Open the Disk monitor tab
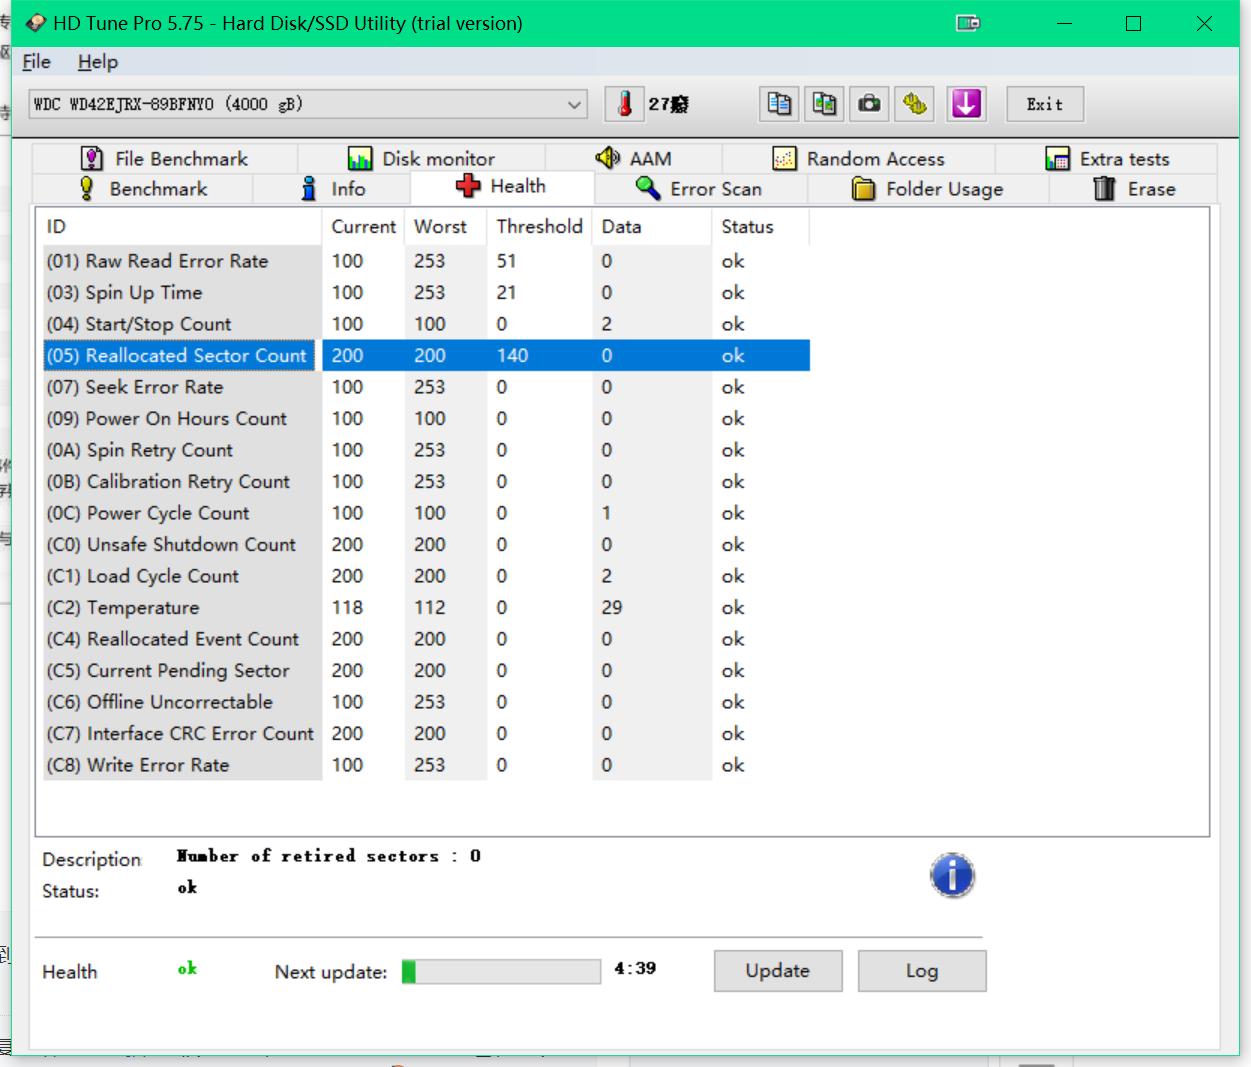This screenshot has width=1251, height=1067. 421,159
